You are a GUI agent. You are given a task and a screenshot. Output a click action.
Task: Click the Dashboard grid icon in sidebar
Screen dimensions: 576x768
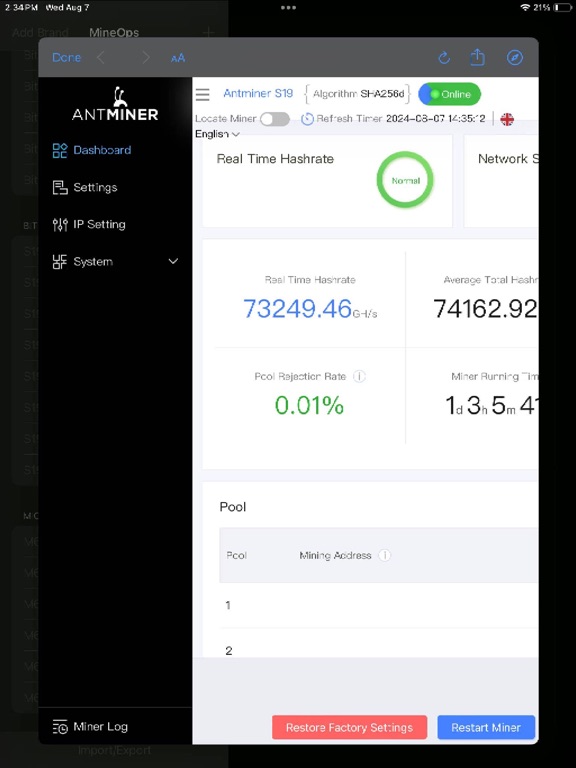click(60, 150)
